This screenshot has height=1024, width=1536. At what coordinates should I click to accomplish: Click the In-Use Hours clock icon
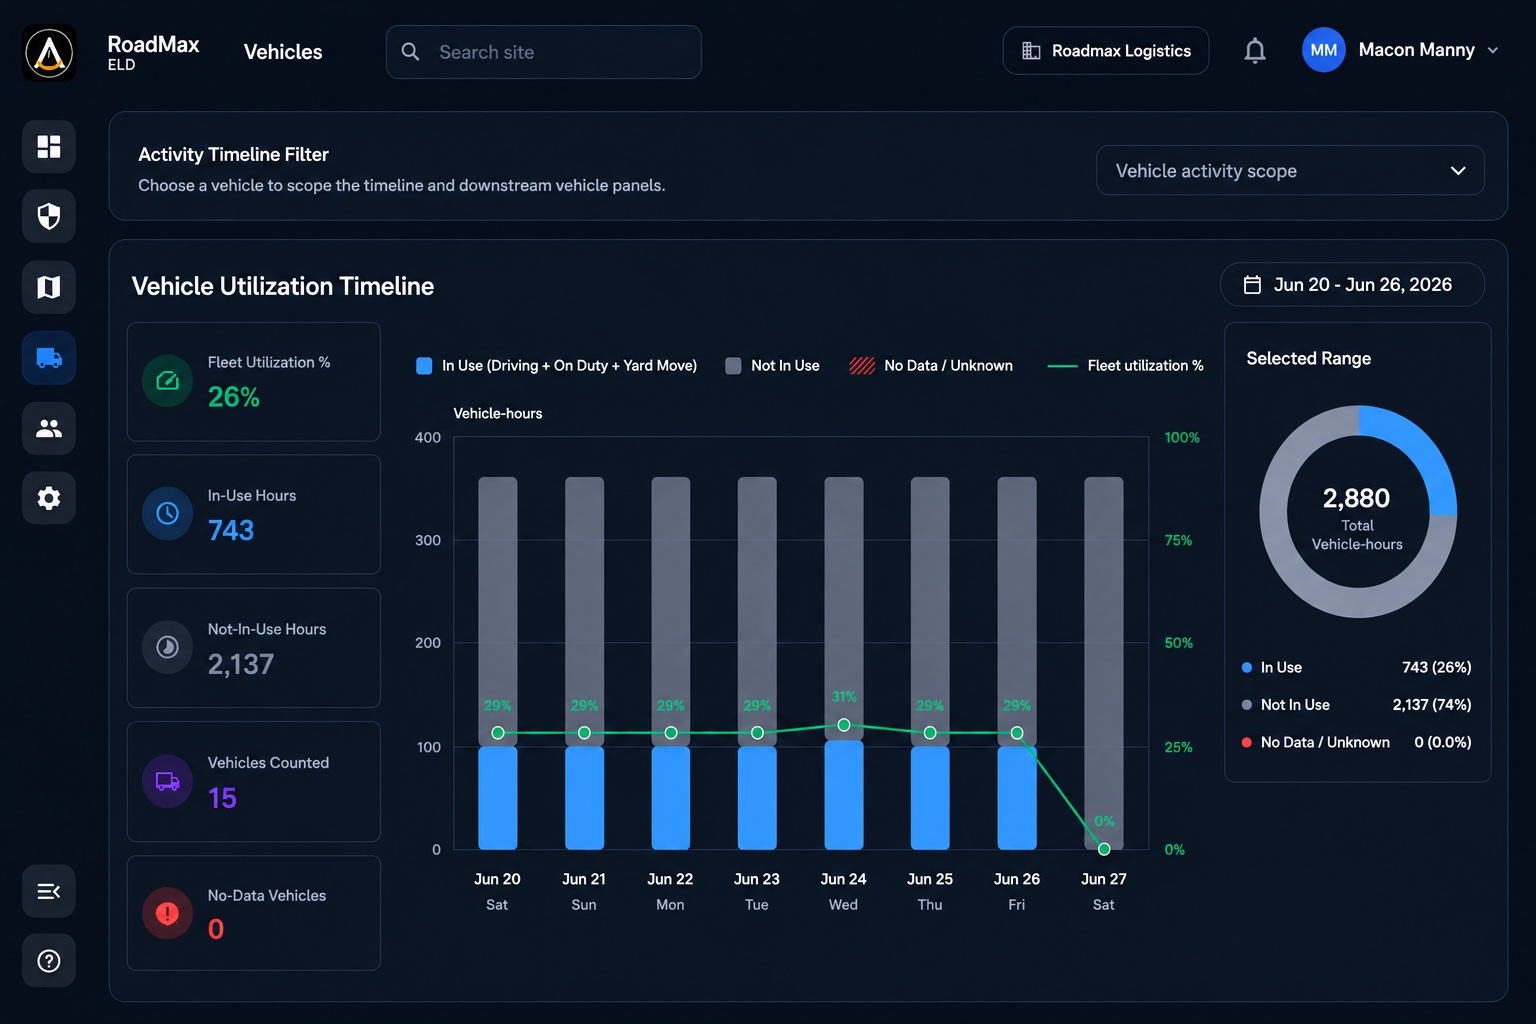pos(168,514)
